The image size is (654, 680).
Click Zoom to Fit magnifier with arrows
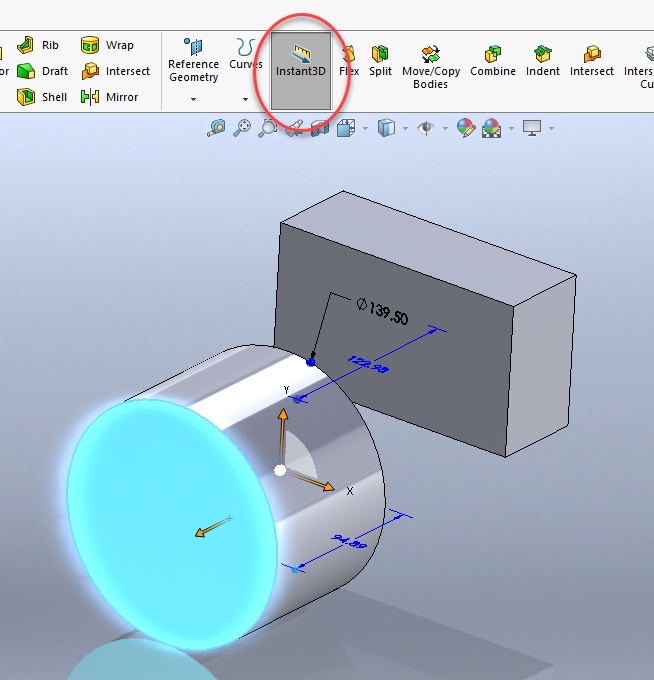(x=242, y=128)
